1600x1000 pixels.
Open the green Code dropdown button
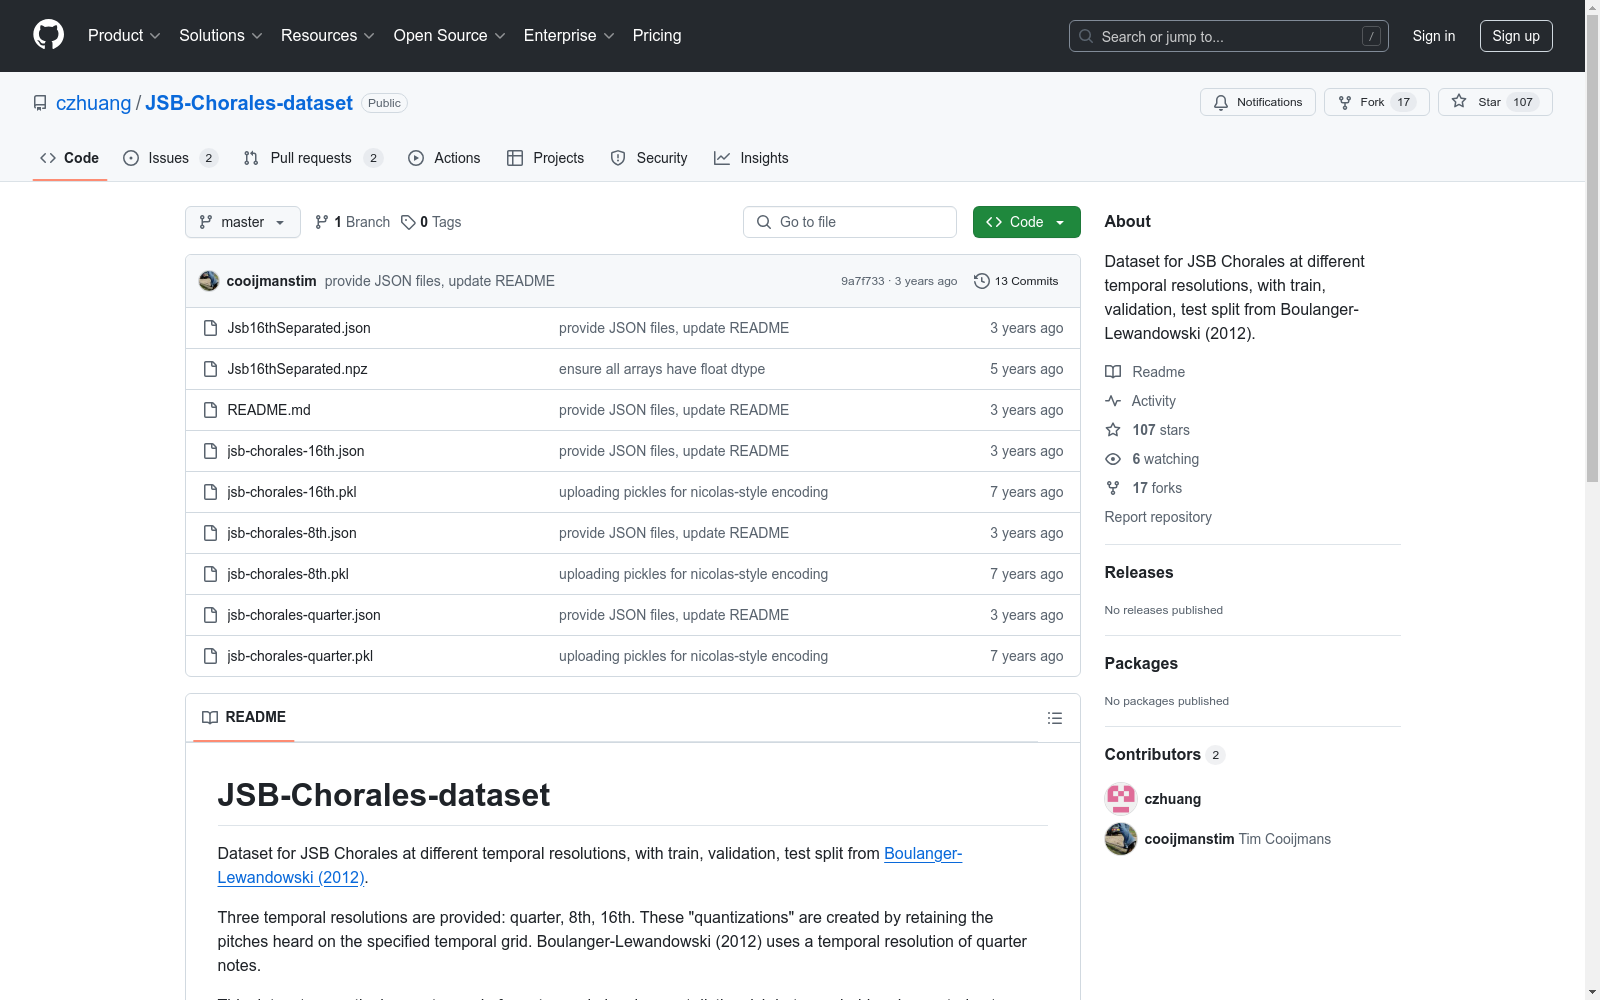[1026, 222]
